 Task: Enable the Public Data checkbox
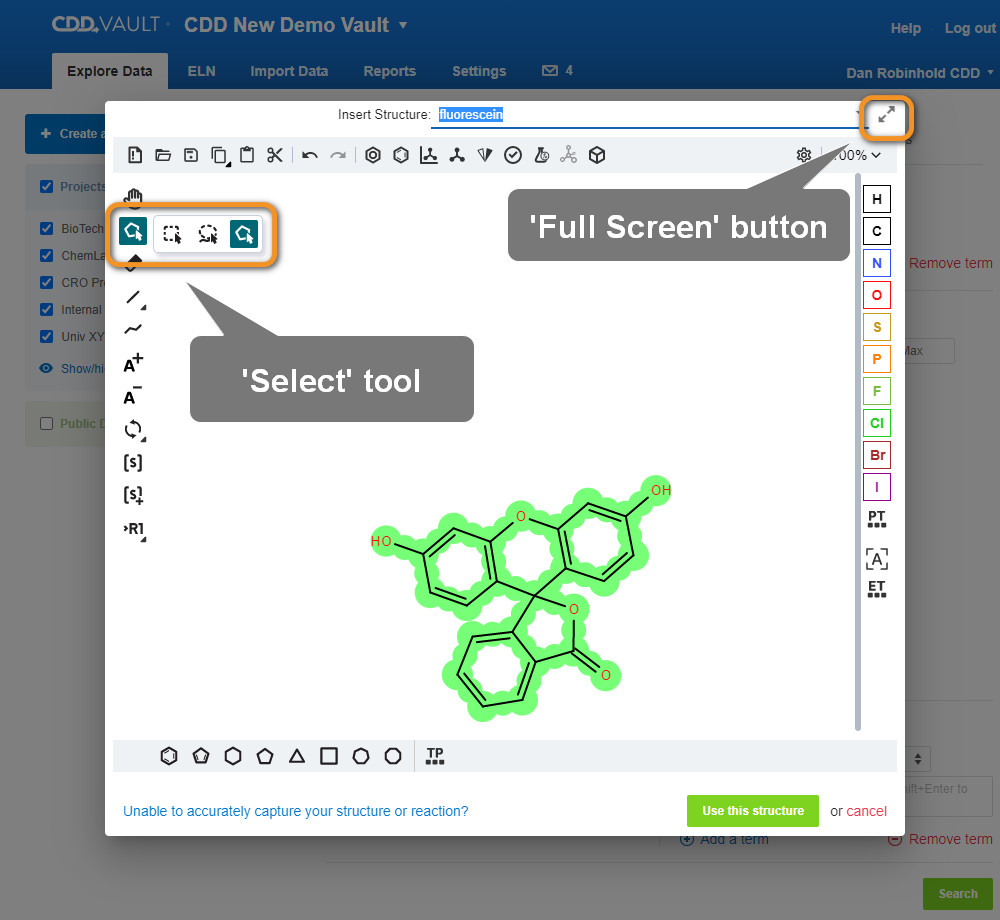pos(46,423)
